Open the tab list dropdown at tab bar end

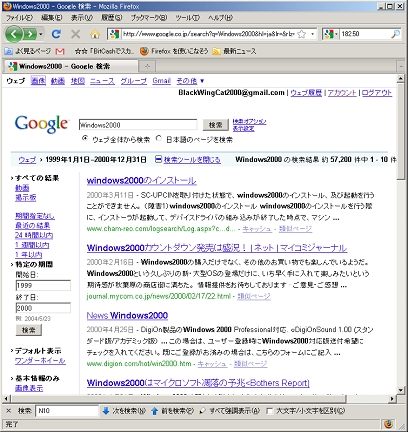[x=401, y=67]
